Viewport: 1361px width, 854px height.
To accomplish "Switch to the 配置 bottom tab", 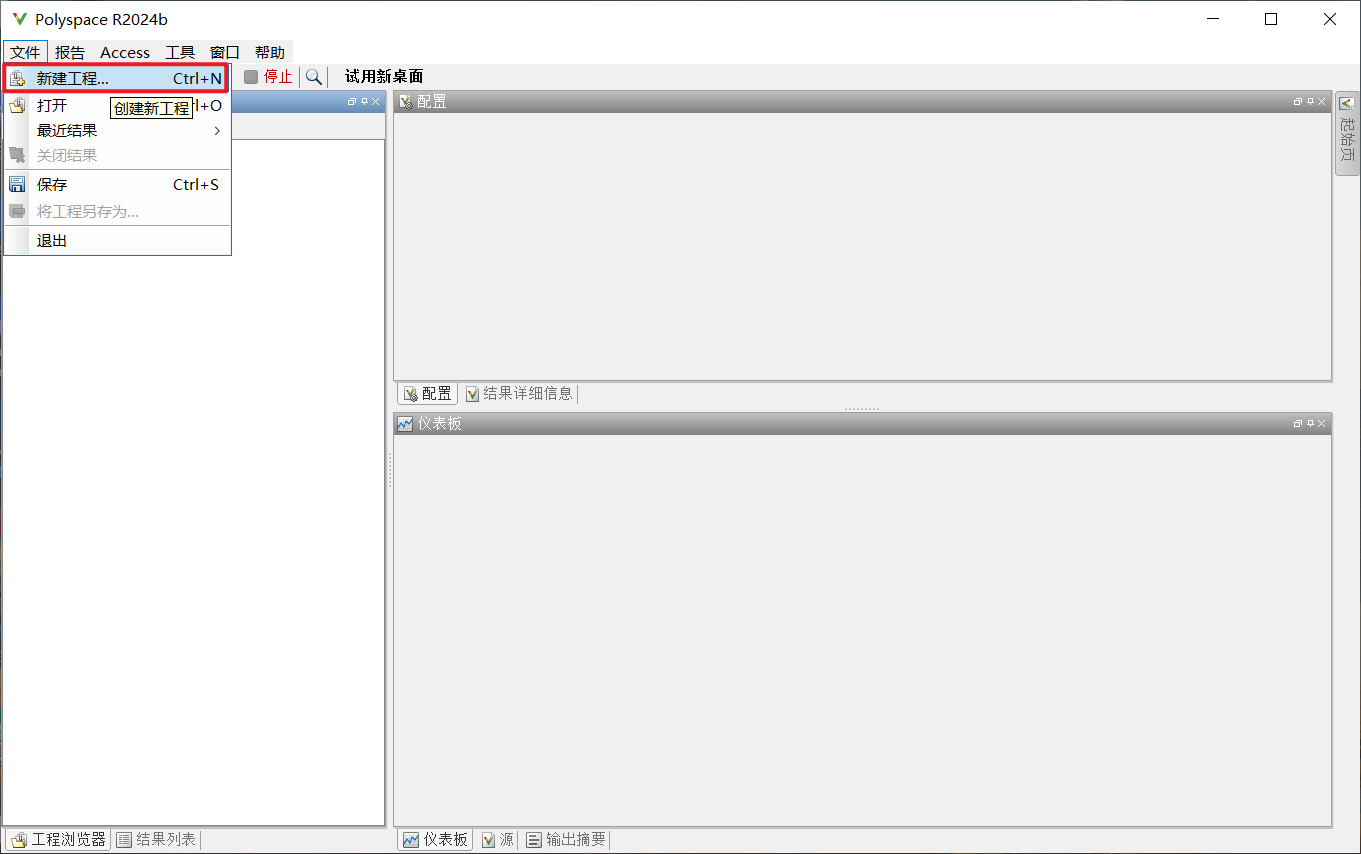I will tap(427, 394).
